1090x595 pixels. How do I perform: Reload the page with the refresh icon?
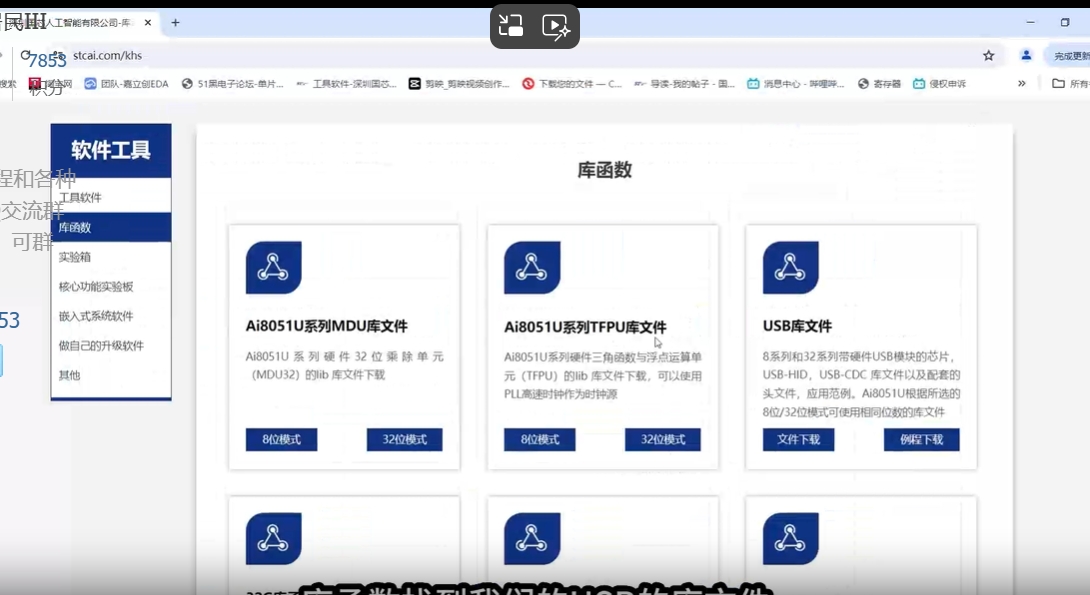click(26, 55)
